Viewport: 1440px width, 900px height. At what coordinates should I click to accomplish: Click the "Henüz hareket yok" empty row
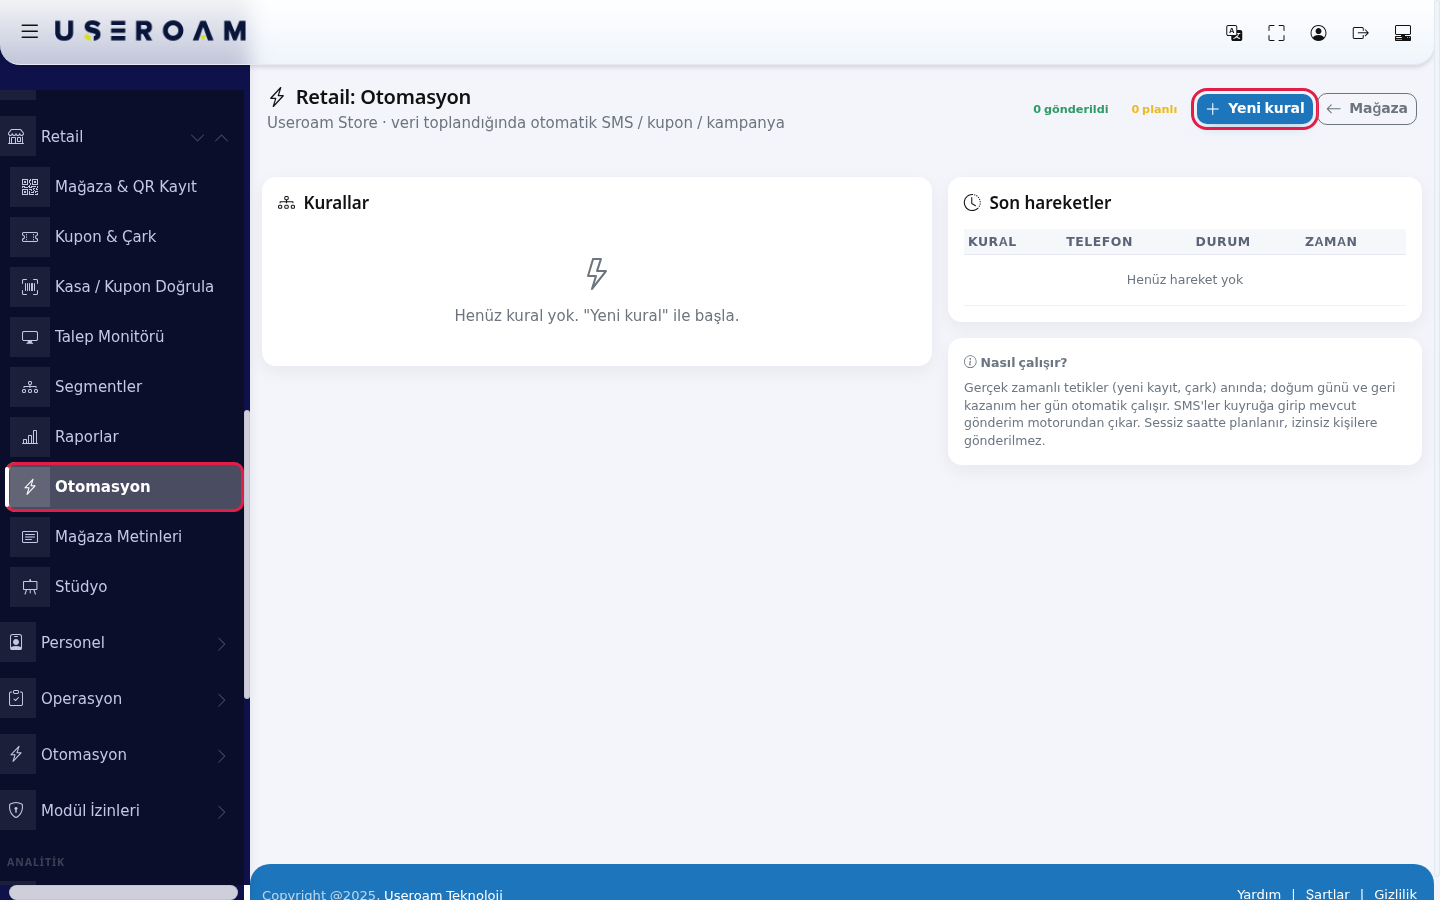point(1185,280)
